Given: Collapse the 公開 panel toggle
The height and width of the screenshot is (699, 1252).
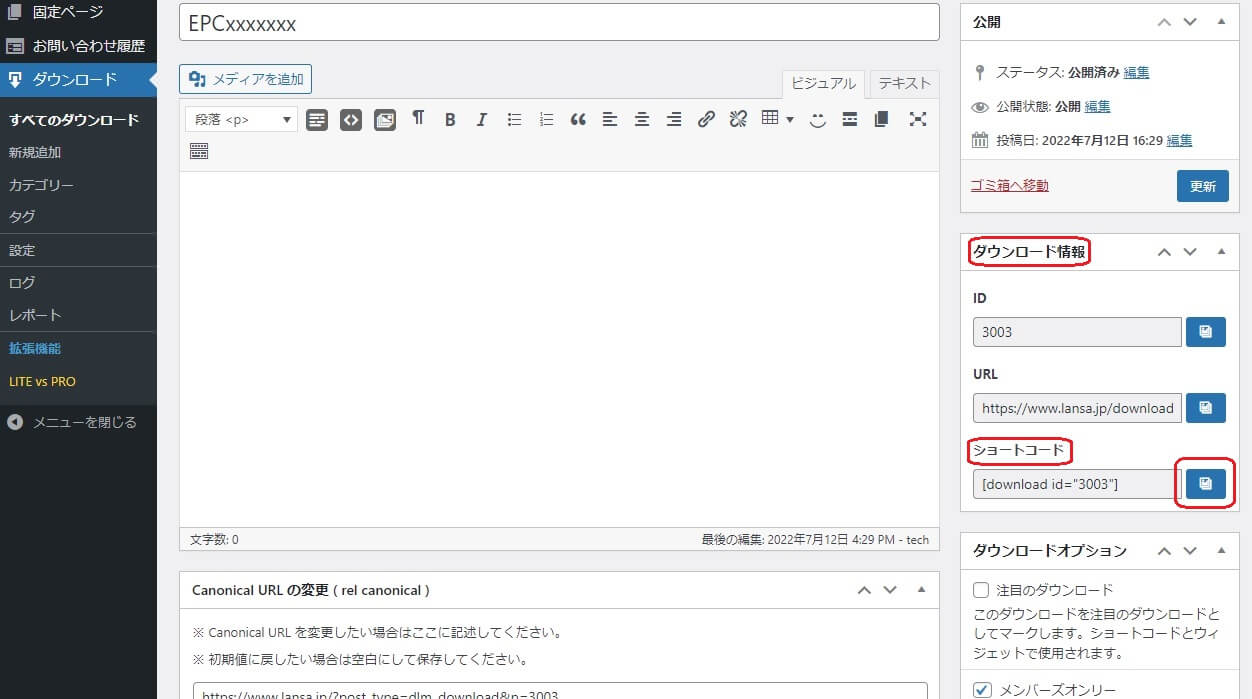Looking at the screenshot, I should click(x=1221, y=22).
